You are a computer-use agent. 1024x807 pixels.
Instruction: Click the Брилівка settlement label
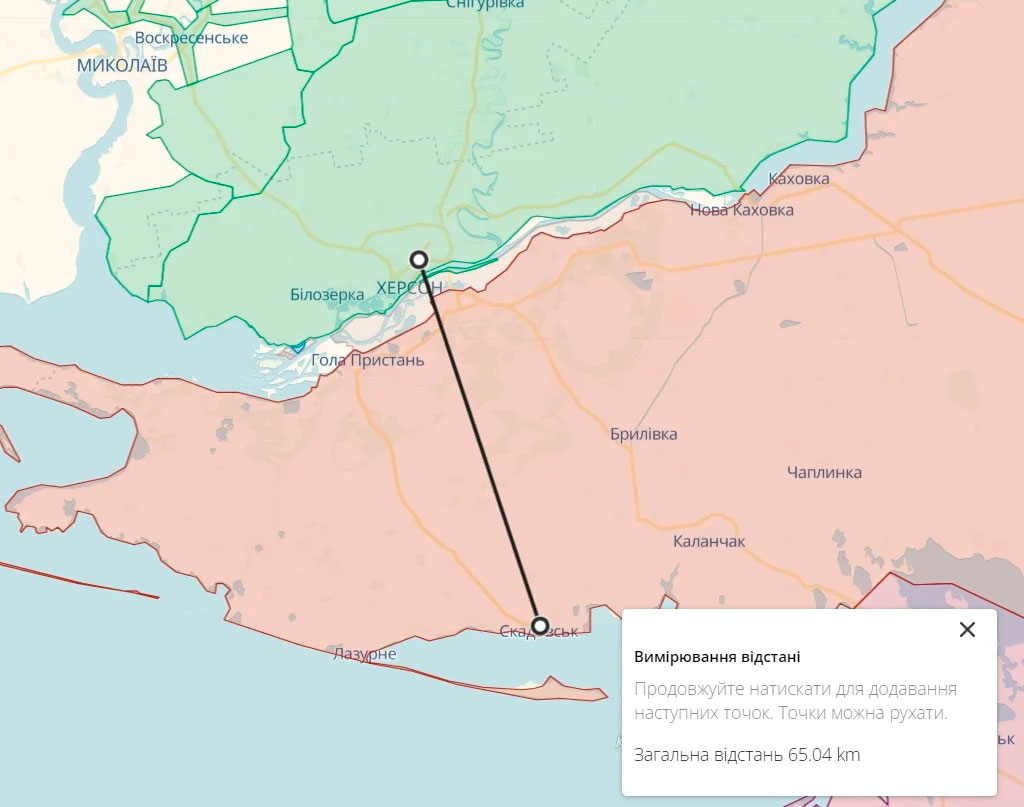coord(643,434)
